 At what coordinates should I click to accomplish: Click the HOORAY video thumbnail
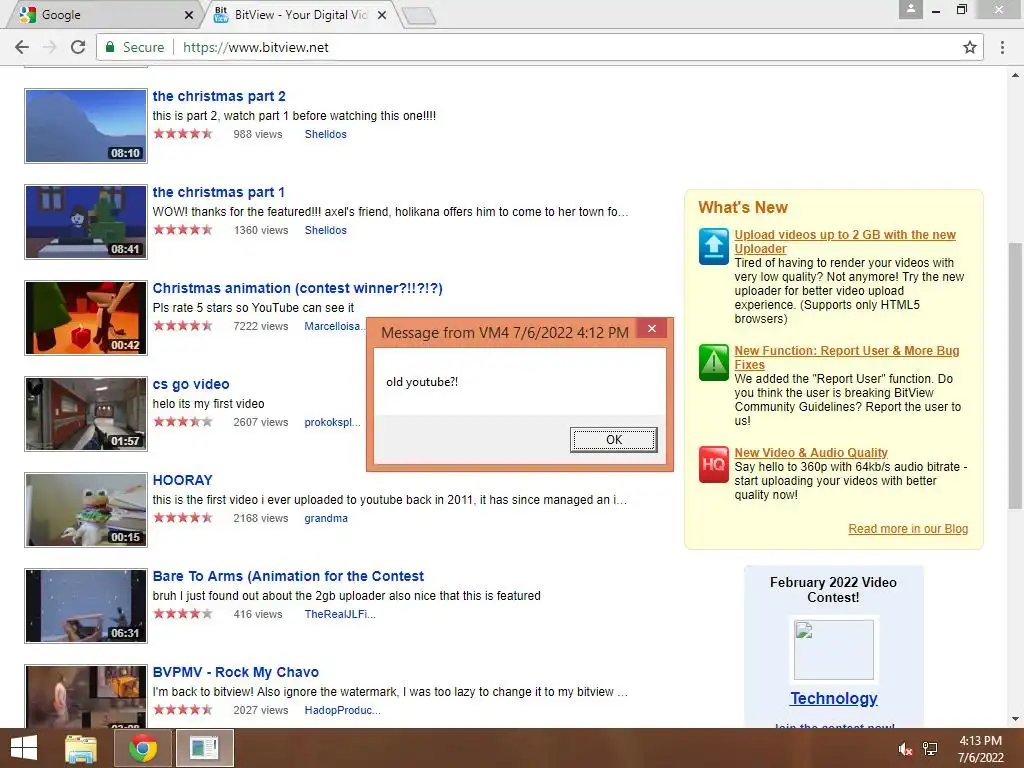coord(86,510)
